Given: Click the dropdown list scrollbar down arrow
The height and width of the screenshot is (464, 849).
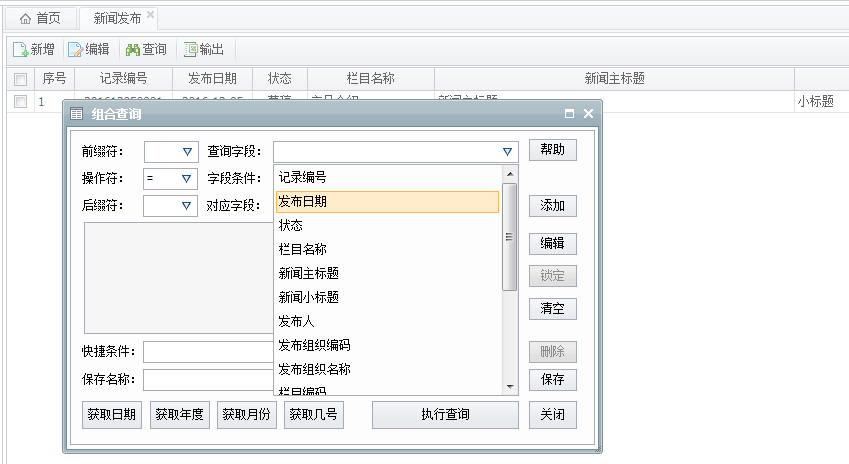Looking at the screenshot, I should click(x=510, y=386).
